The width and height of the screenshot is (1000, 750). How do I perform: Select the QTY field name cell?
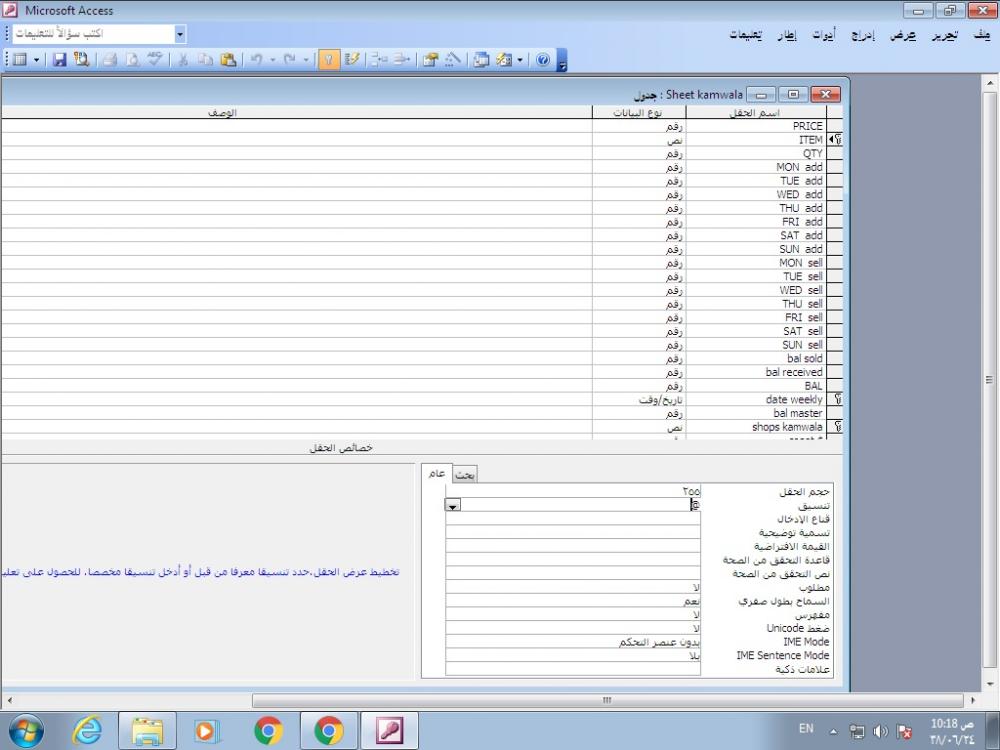tap(756, 153)
